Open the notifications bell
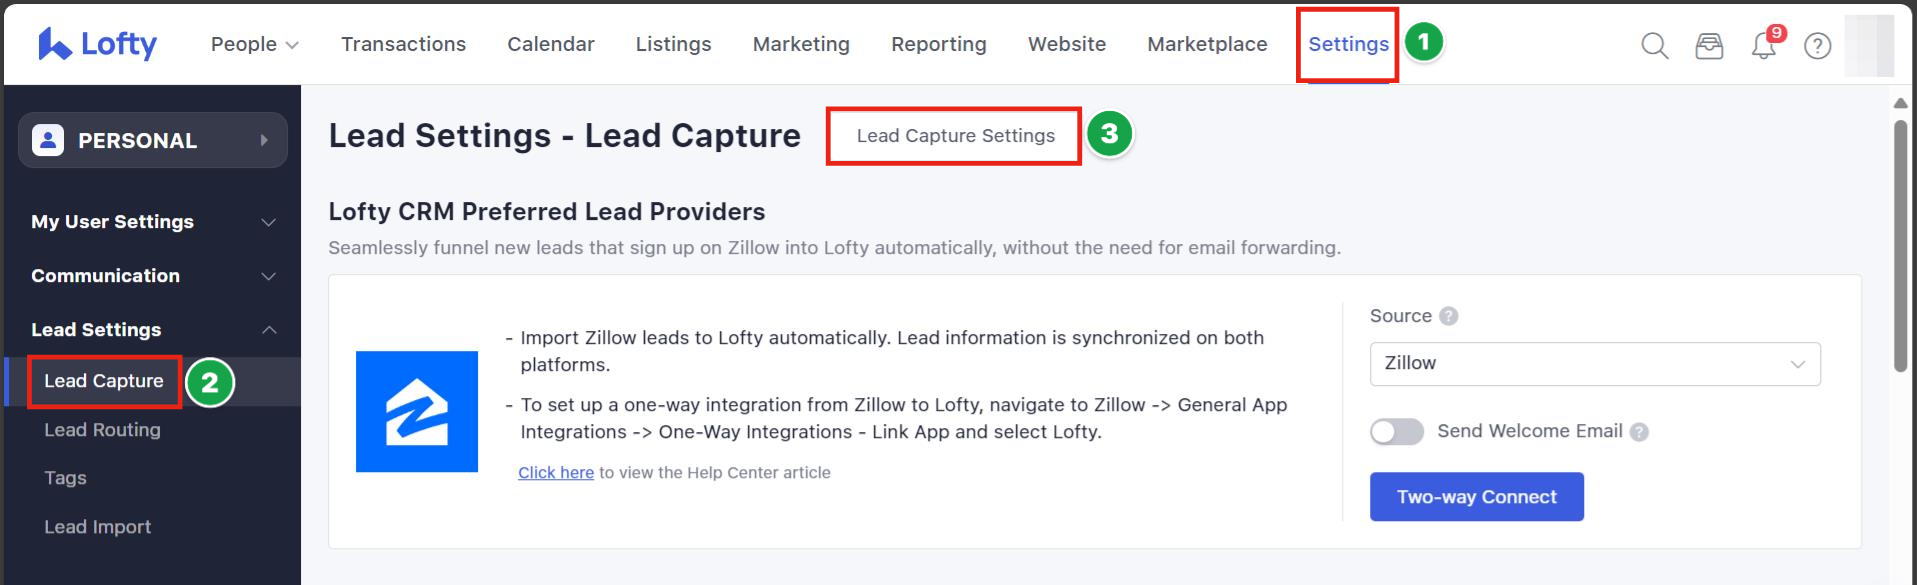This screenshot has height=585, width=1917. pyautogui.click(x=1763, y=46)
